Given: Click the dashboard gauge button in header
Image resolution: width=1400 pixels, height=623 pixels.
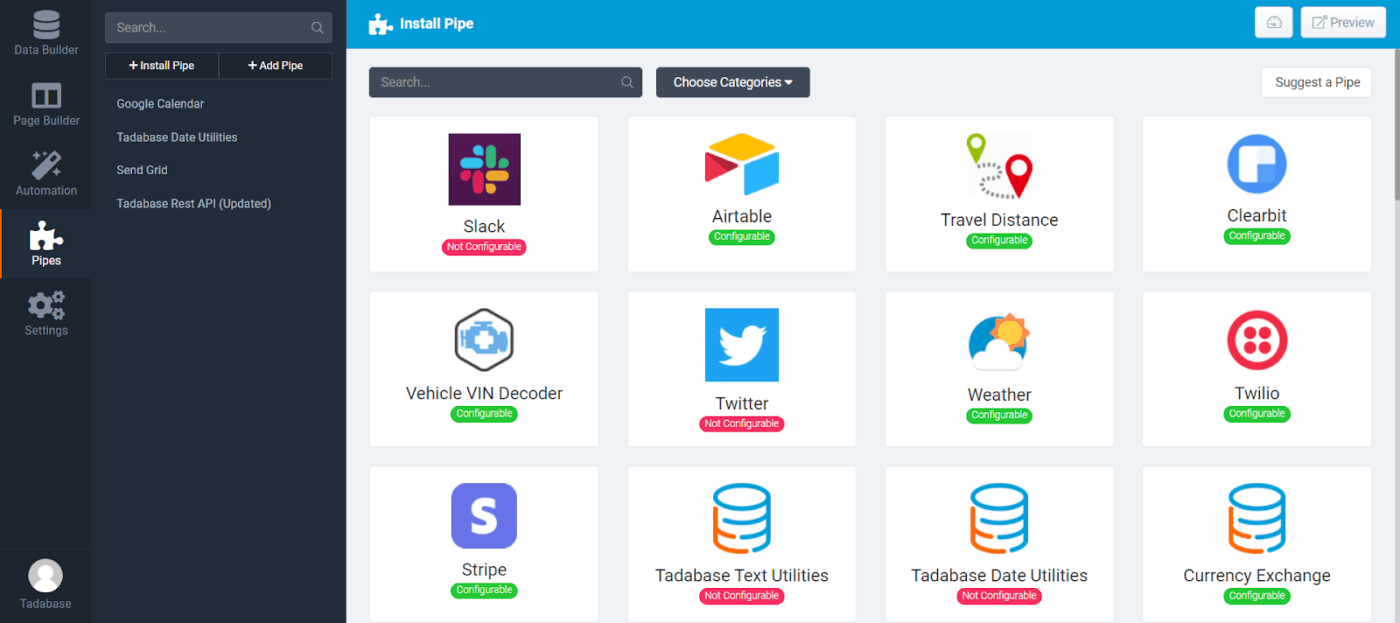Looking at the screenshot, I should (x=1274, y=23).
